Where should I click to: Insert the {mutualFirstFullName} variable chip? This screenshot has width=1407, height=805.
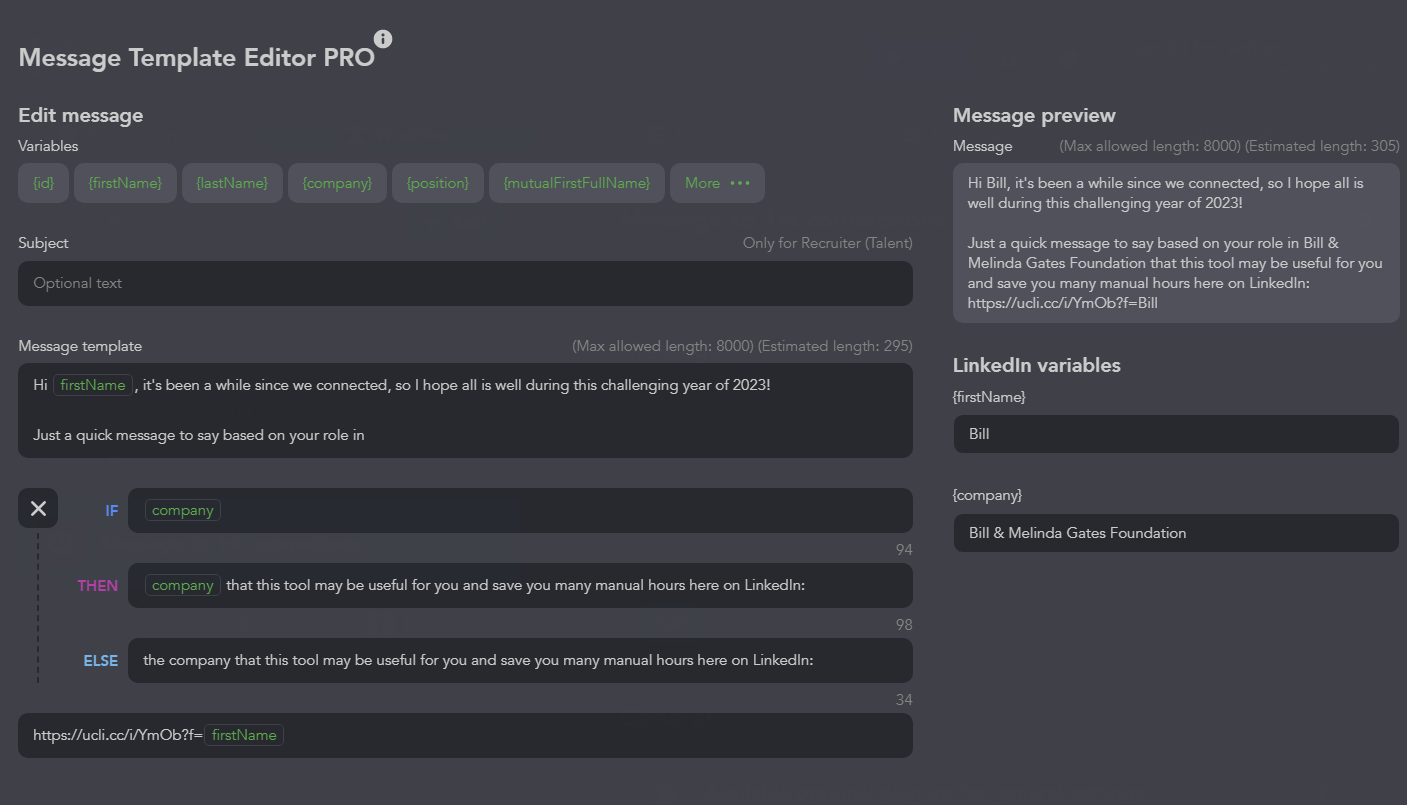click(577, 183)
